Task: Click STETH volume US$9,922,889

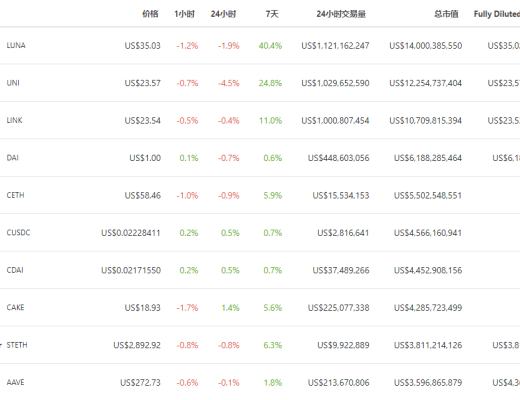Action: (343, 345)
